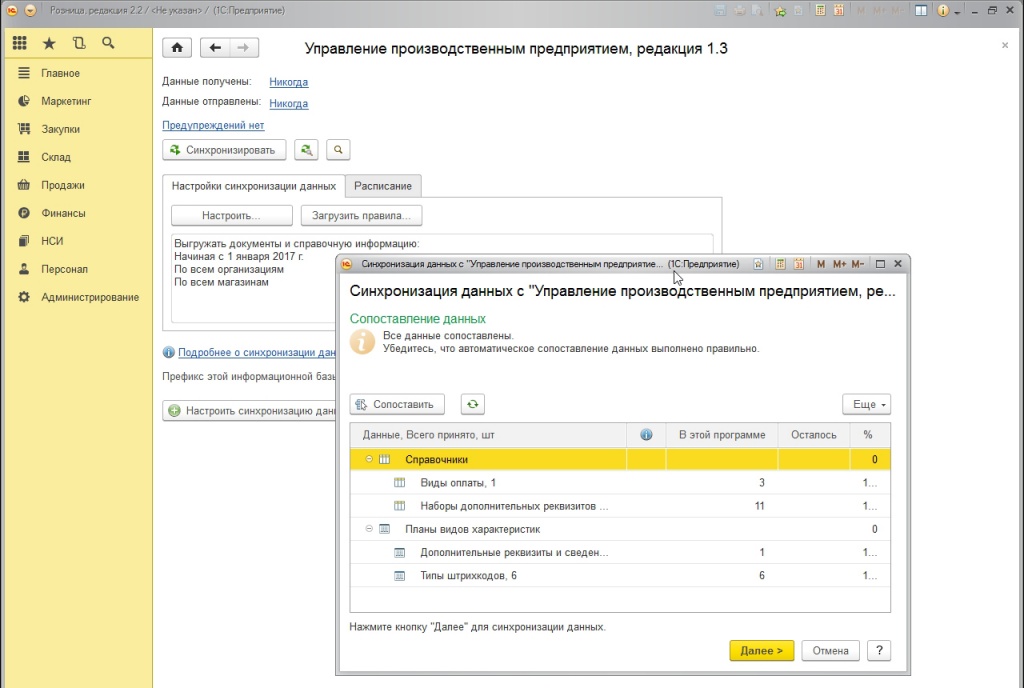
Task: Click the Сопоставить button
Action: click(397, 404)
